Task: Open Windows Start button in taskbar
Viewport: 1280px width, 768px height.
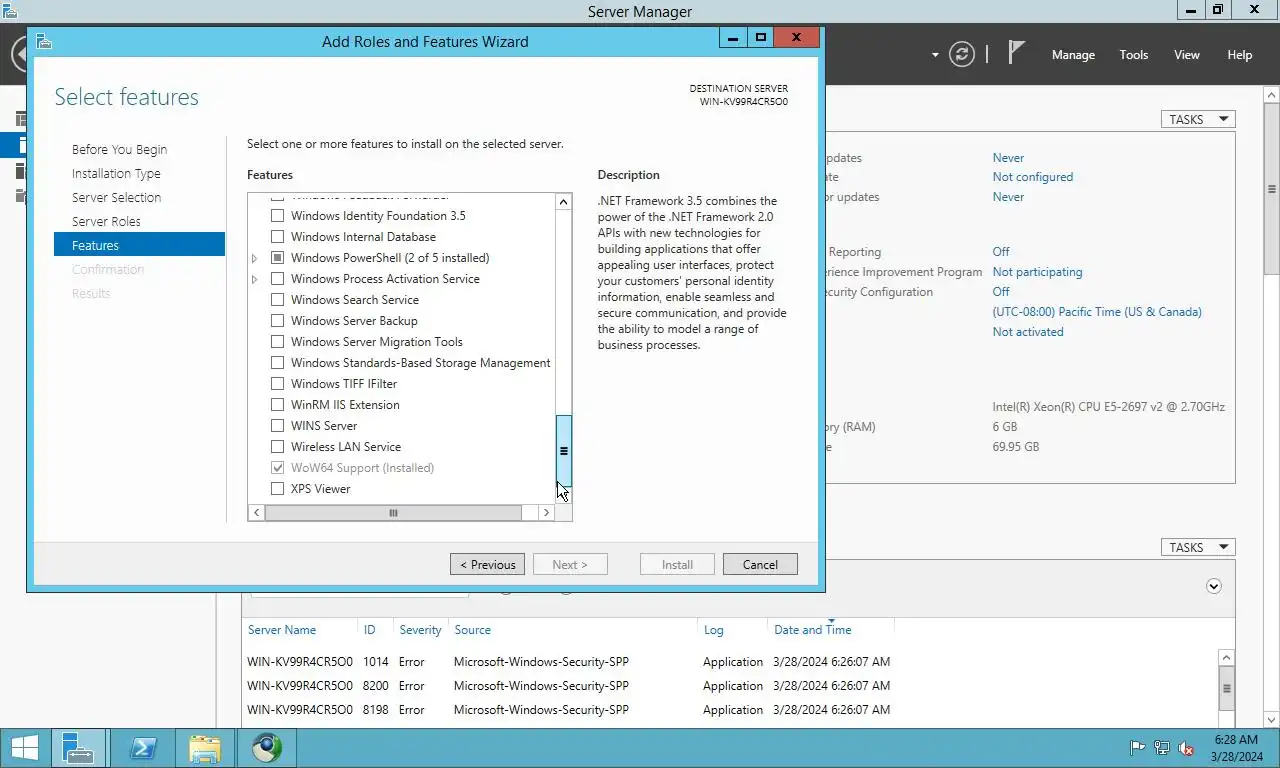Action: pos(24,748)
